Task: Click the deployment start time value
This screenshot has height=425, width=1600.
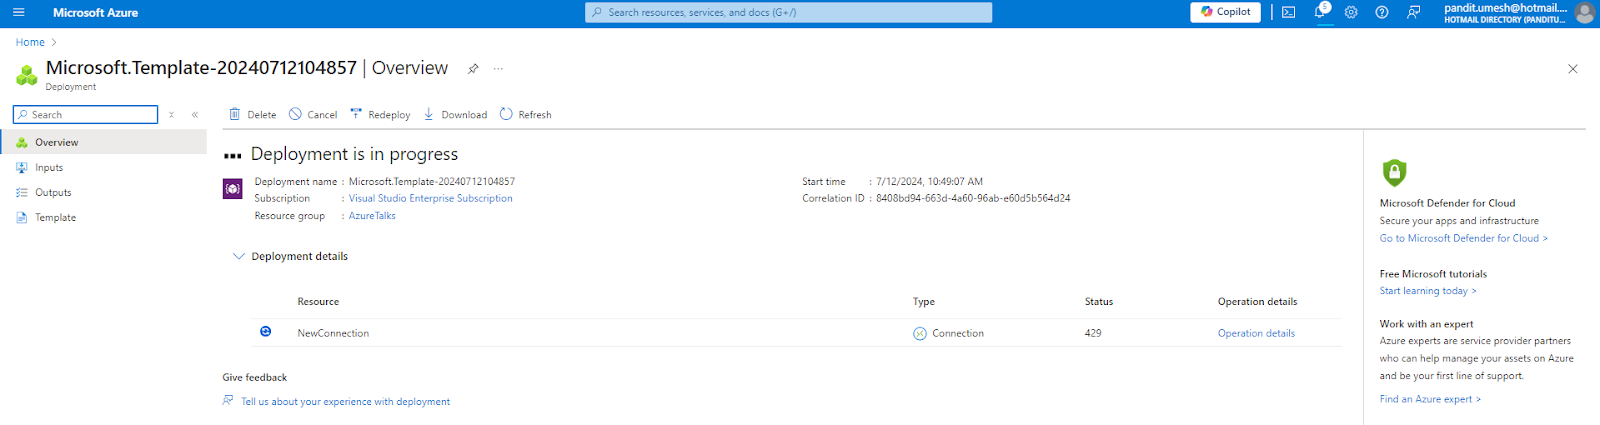Action: 929,181
